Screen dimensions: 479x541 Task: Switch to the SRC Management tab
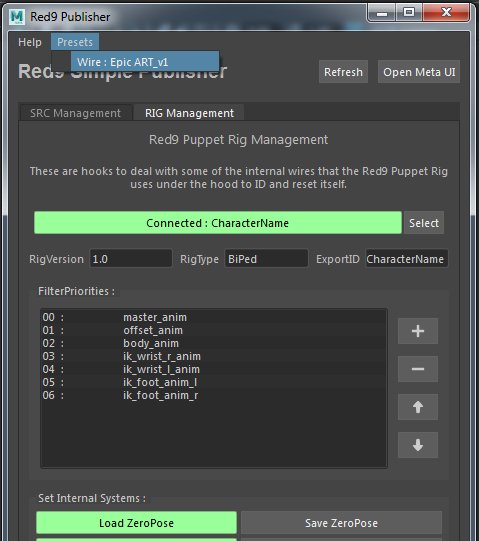click(x=75, y=113)
